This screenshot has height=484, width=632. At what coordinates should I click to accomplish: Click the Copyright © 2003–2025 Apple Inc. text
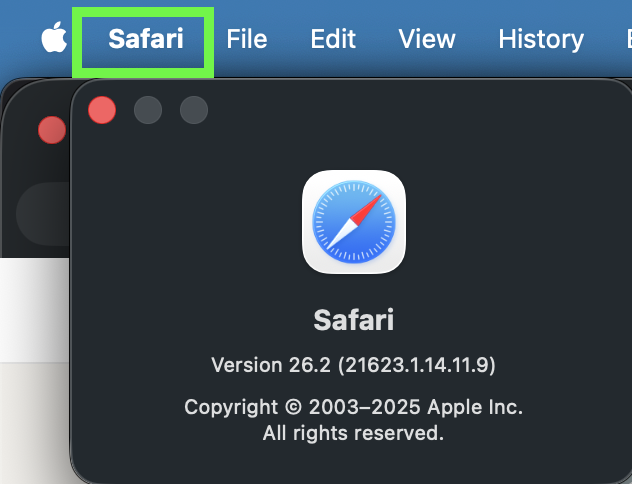(x=353, y=407)
